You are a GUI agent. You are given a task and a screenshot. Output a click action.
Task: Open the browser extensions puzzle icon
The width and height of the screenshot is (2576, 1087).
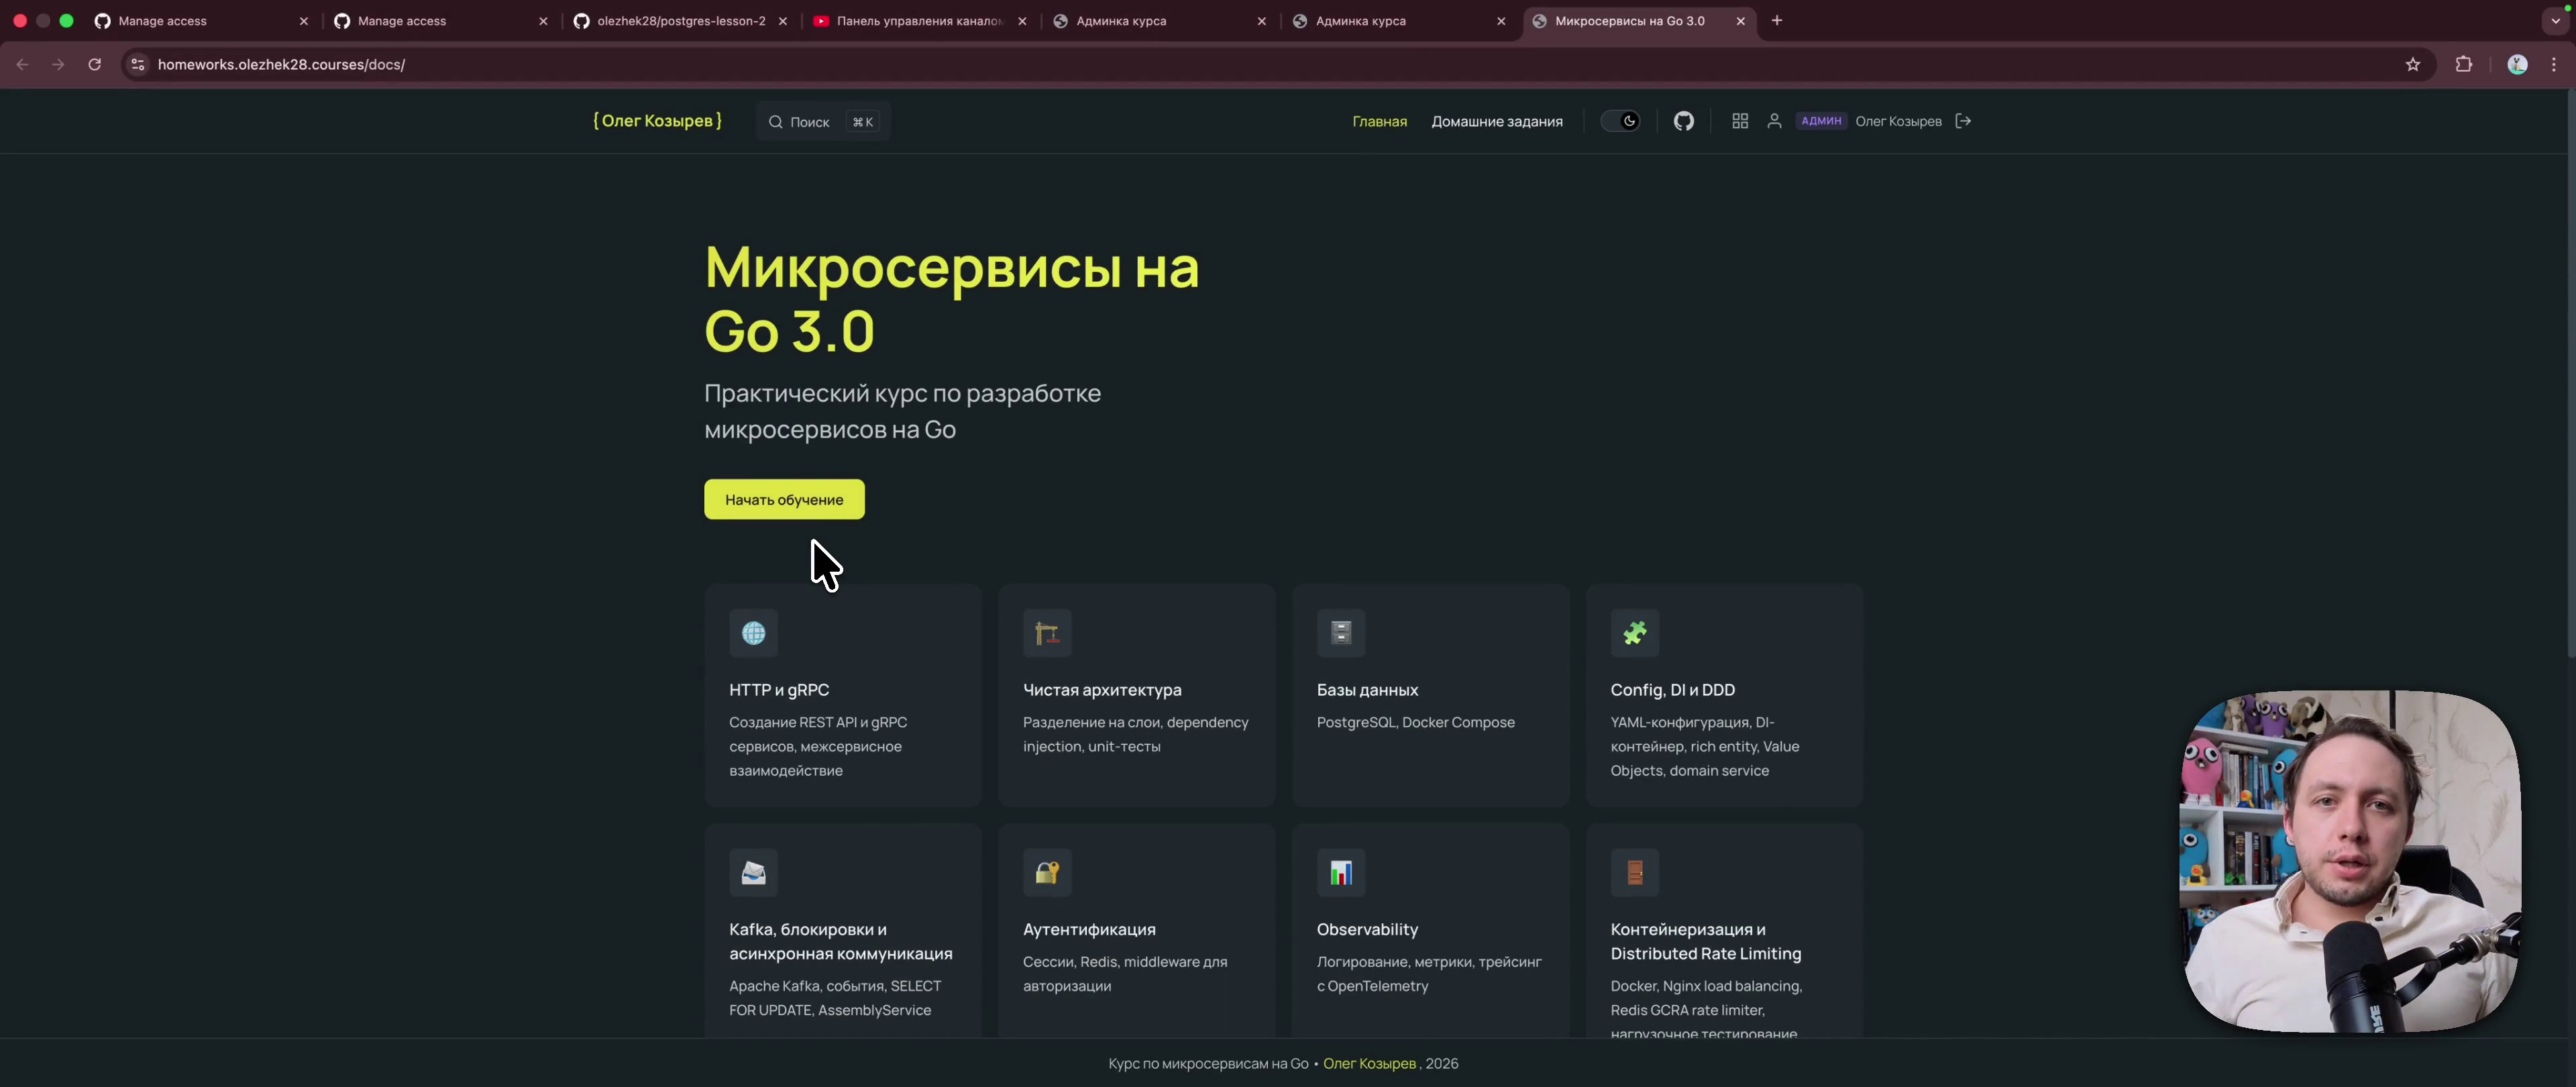(x=2464, y=64)
